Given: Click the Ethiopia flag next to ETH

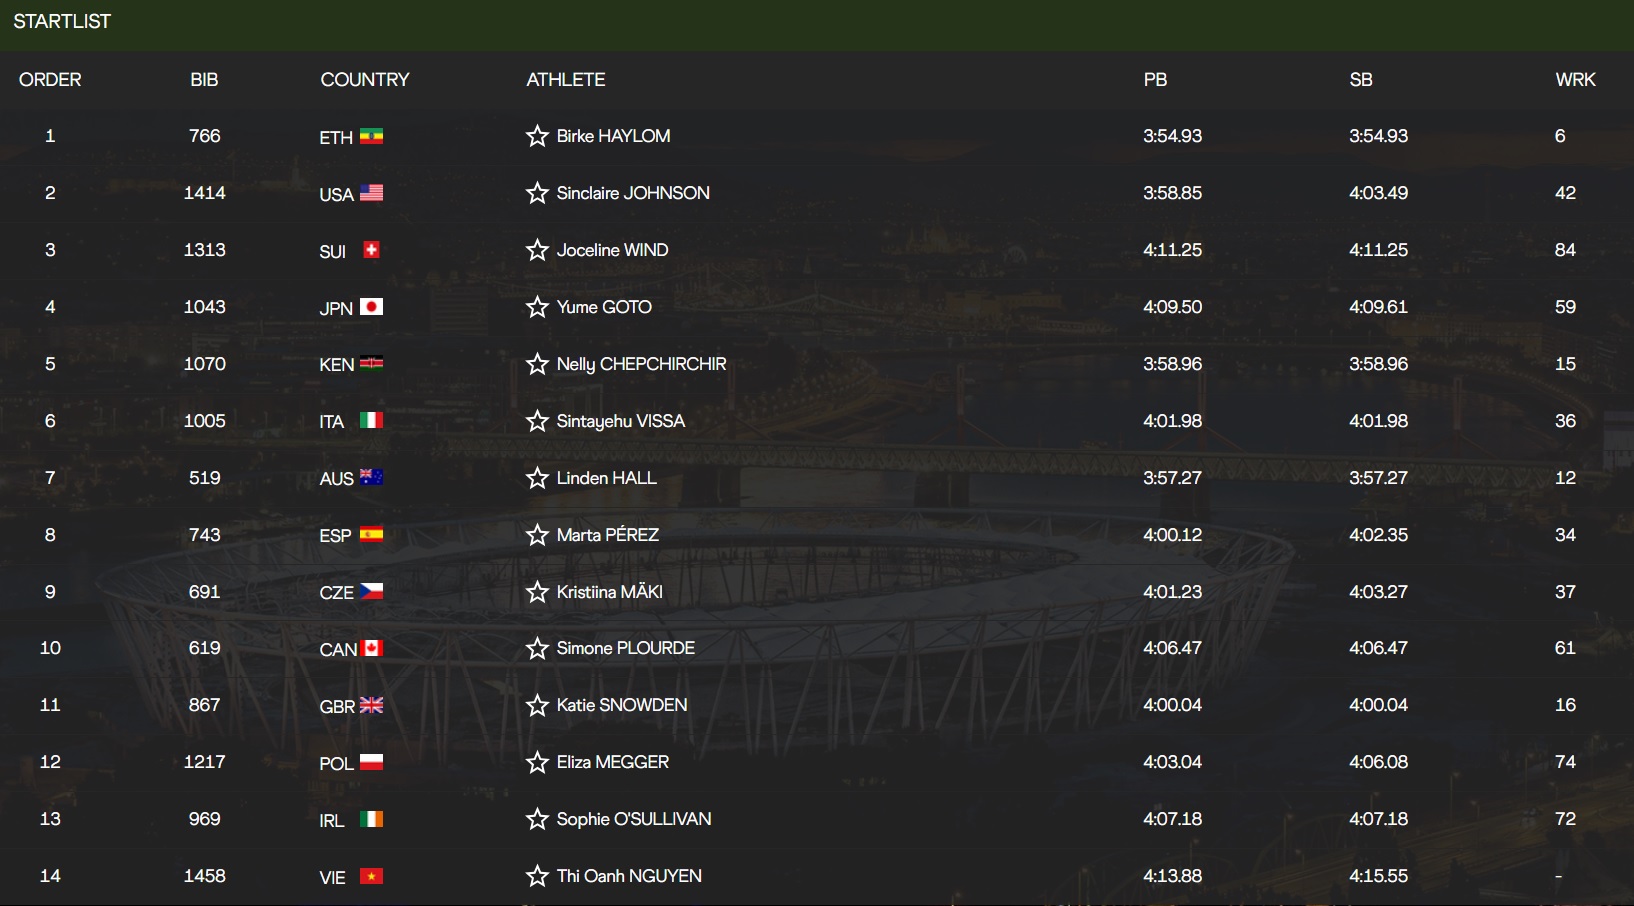Looking at the screenshot, I should click(371, 136).
